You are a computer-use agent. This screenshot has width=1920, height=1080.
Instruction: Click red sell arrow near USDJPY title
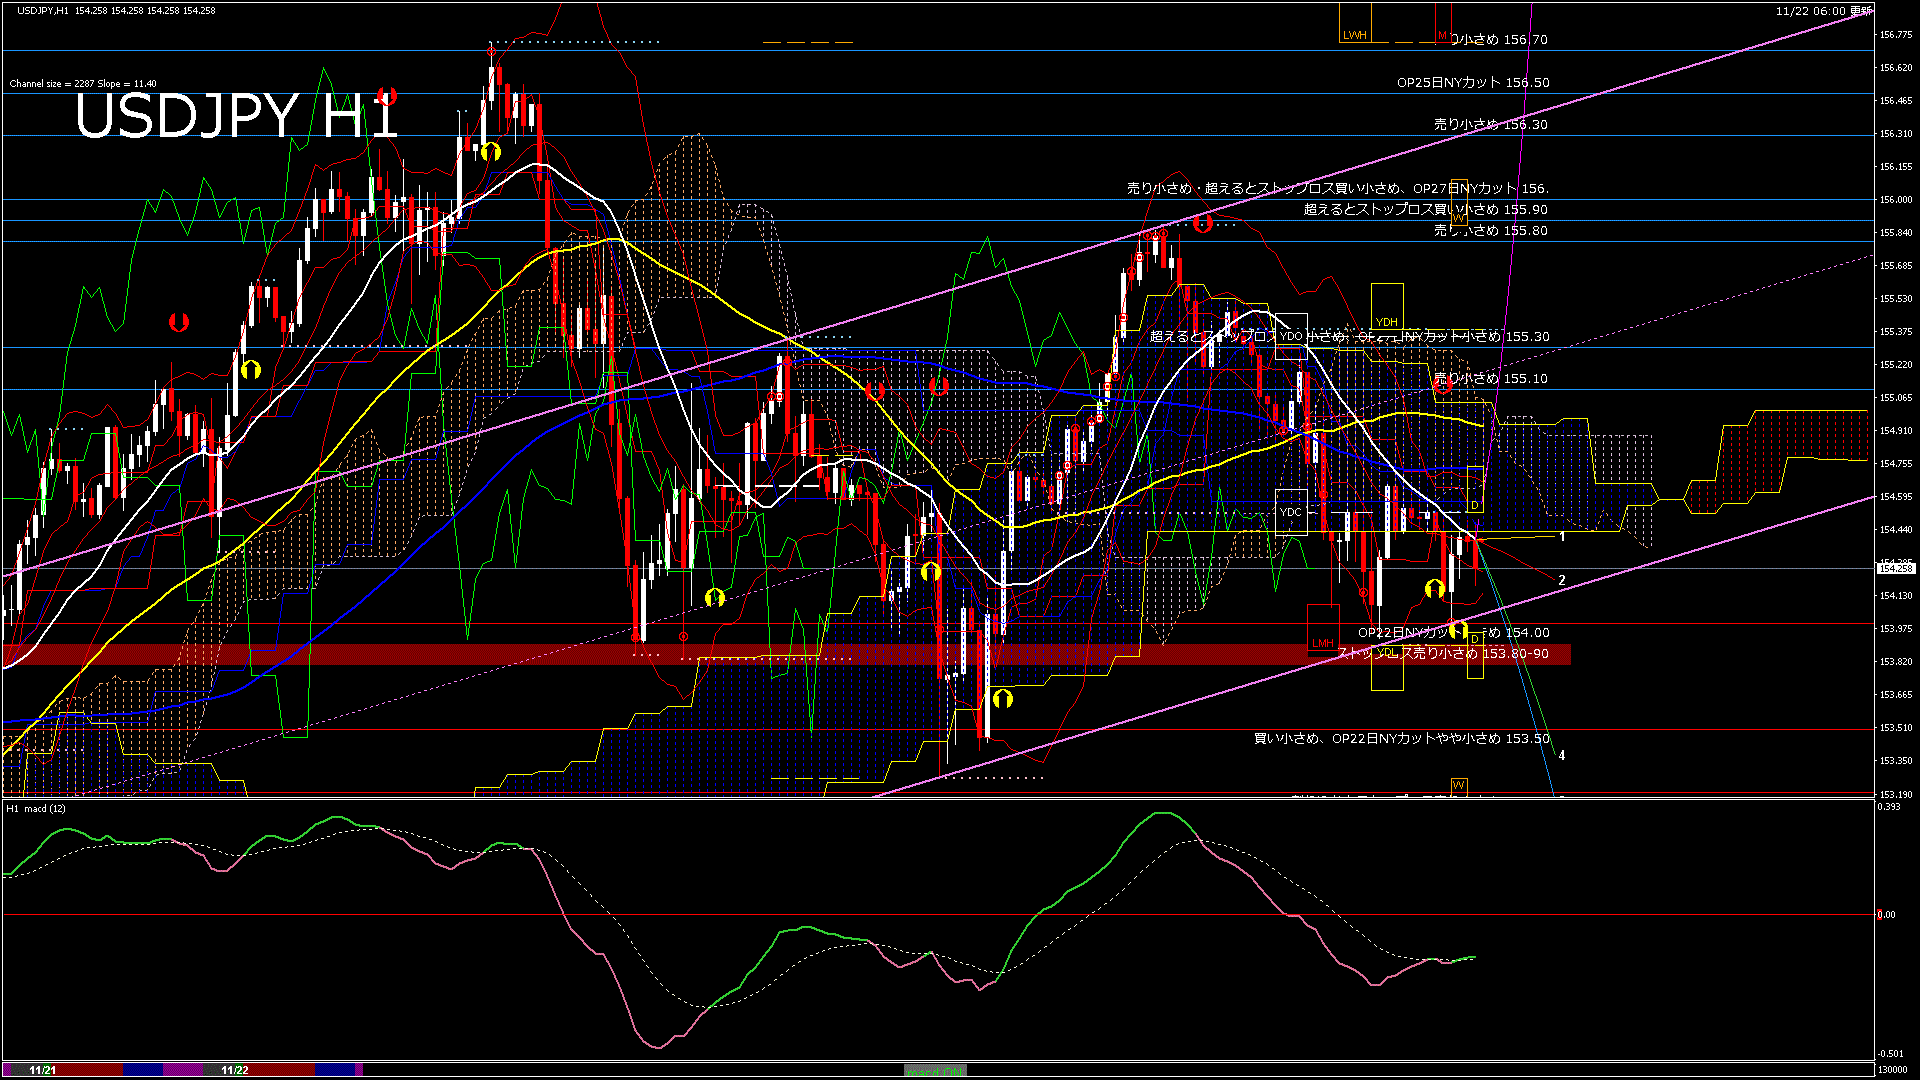click(387, 96)
